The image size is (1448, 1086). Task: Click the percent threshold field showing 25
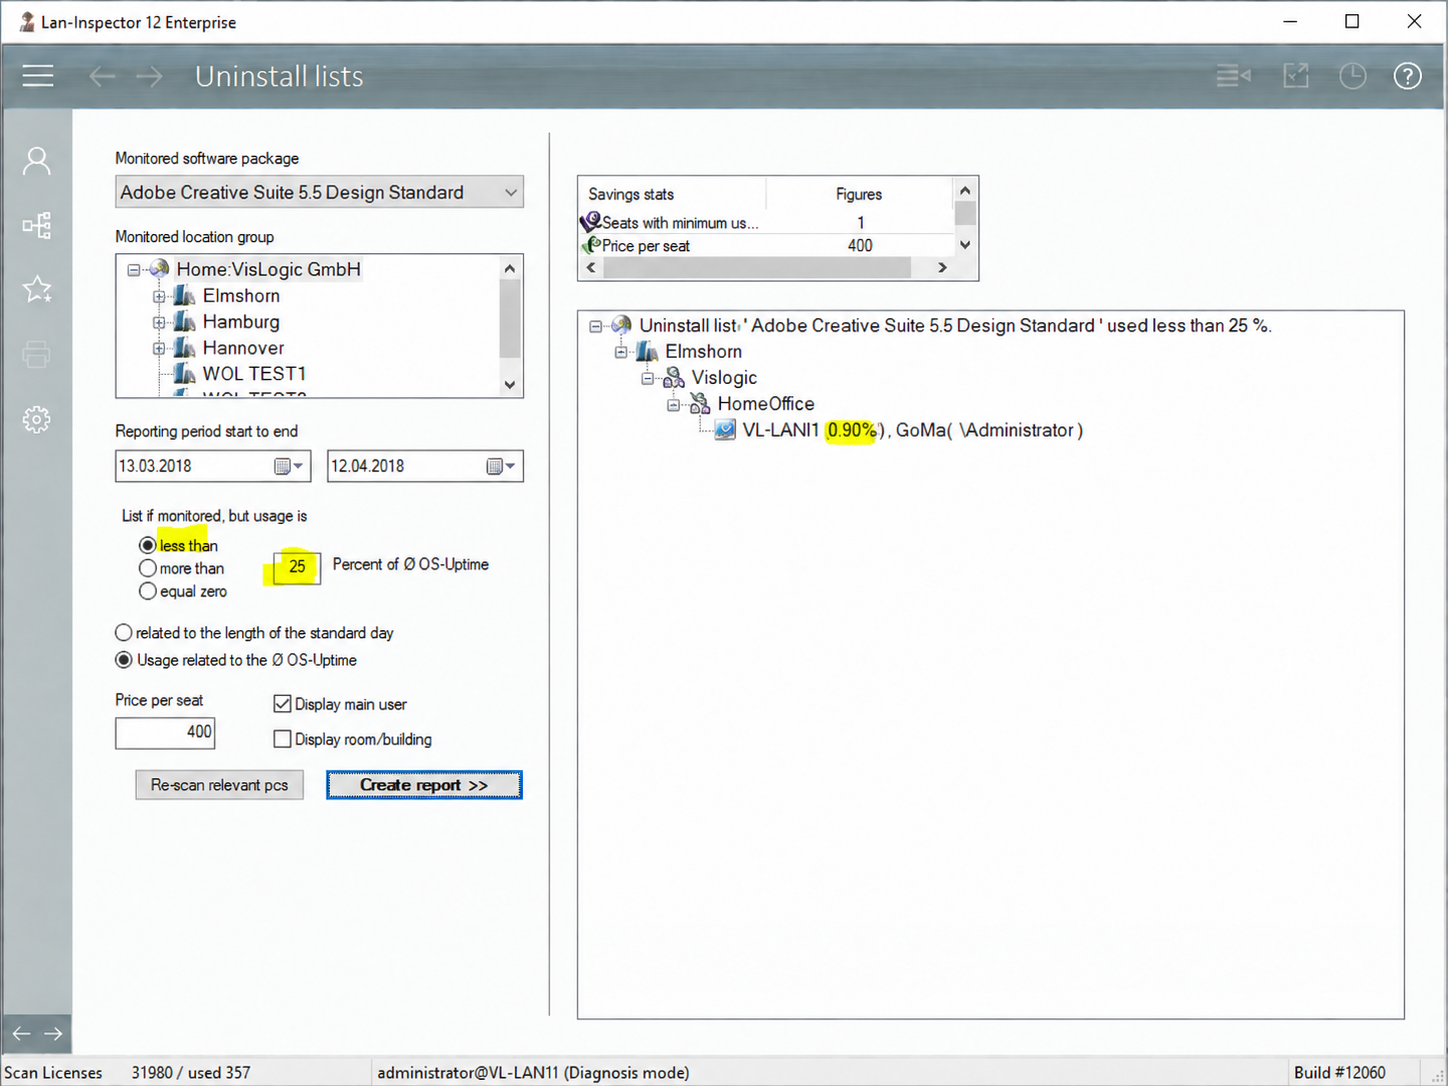tap(296, 566)
